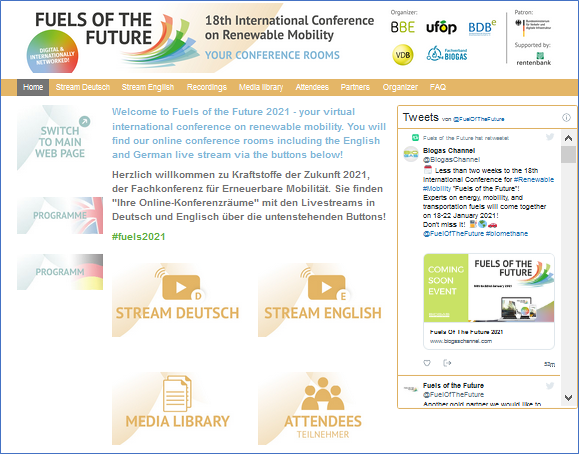Screen dimensions: 579x454
Task: Share the Biogas Channel tweet
Action: [x=447, y=363]
